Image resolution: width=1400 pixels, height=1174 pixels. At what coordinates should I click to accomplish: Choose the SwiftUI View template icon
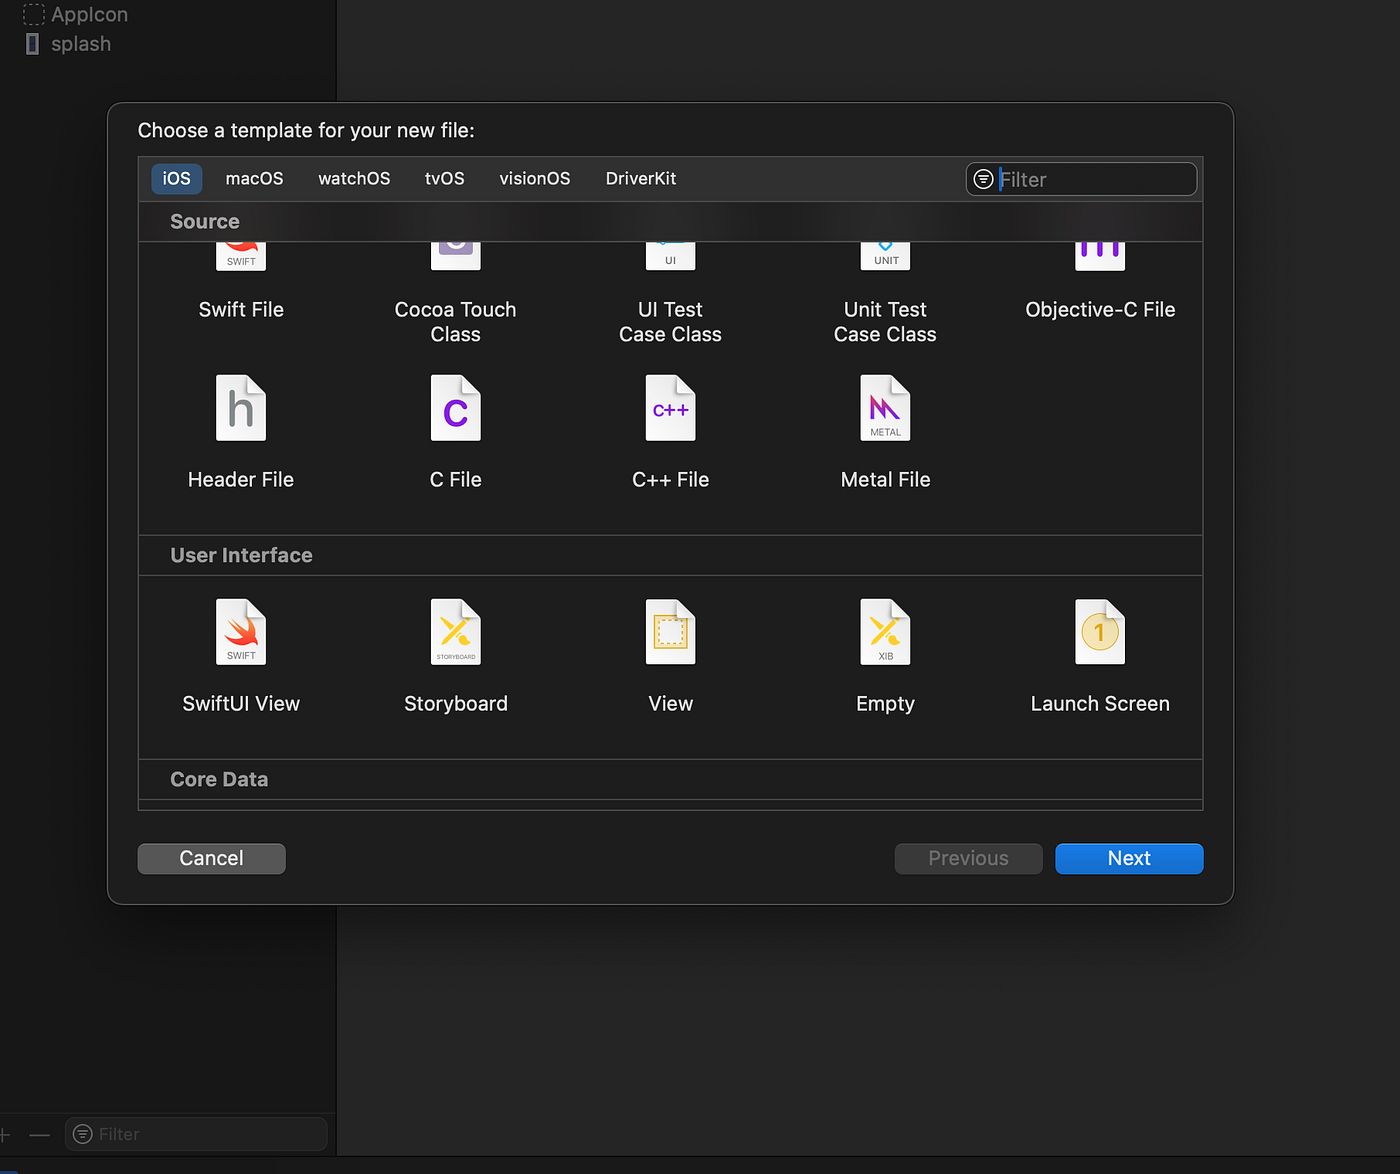241,632
